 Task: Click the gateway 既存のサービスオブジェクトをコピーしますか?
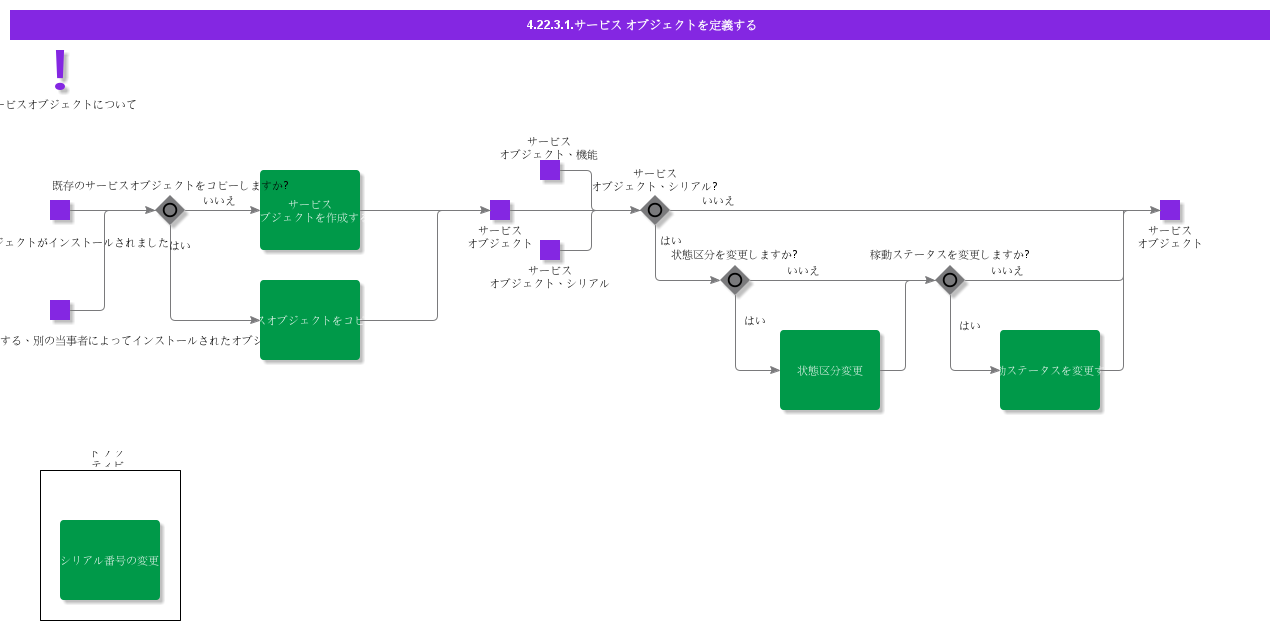point(170,210)
